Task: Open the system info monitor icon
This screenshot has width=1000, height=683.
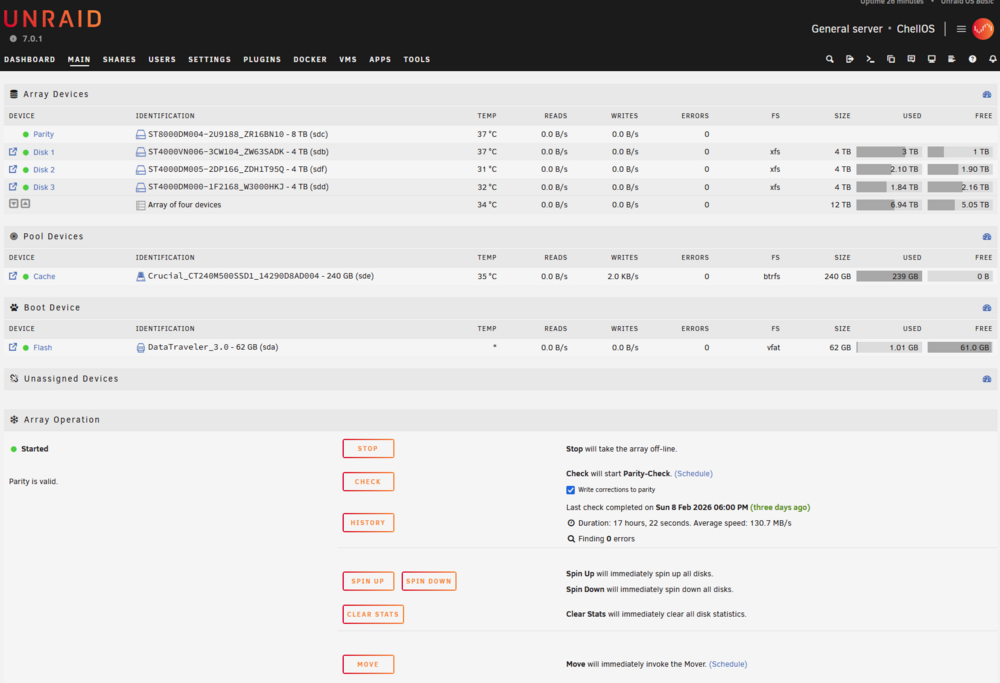Action: (931, 59)
